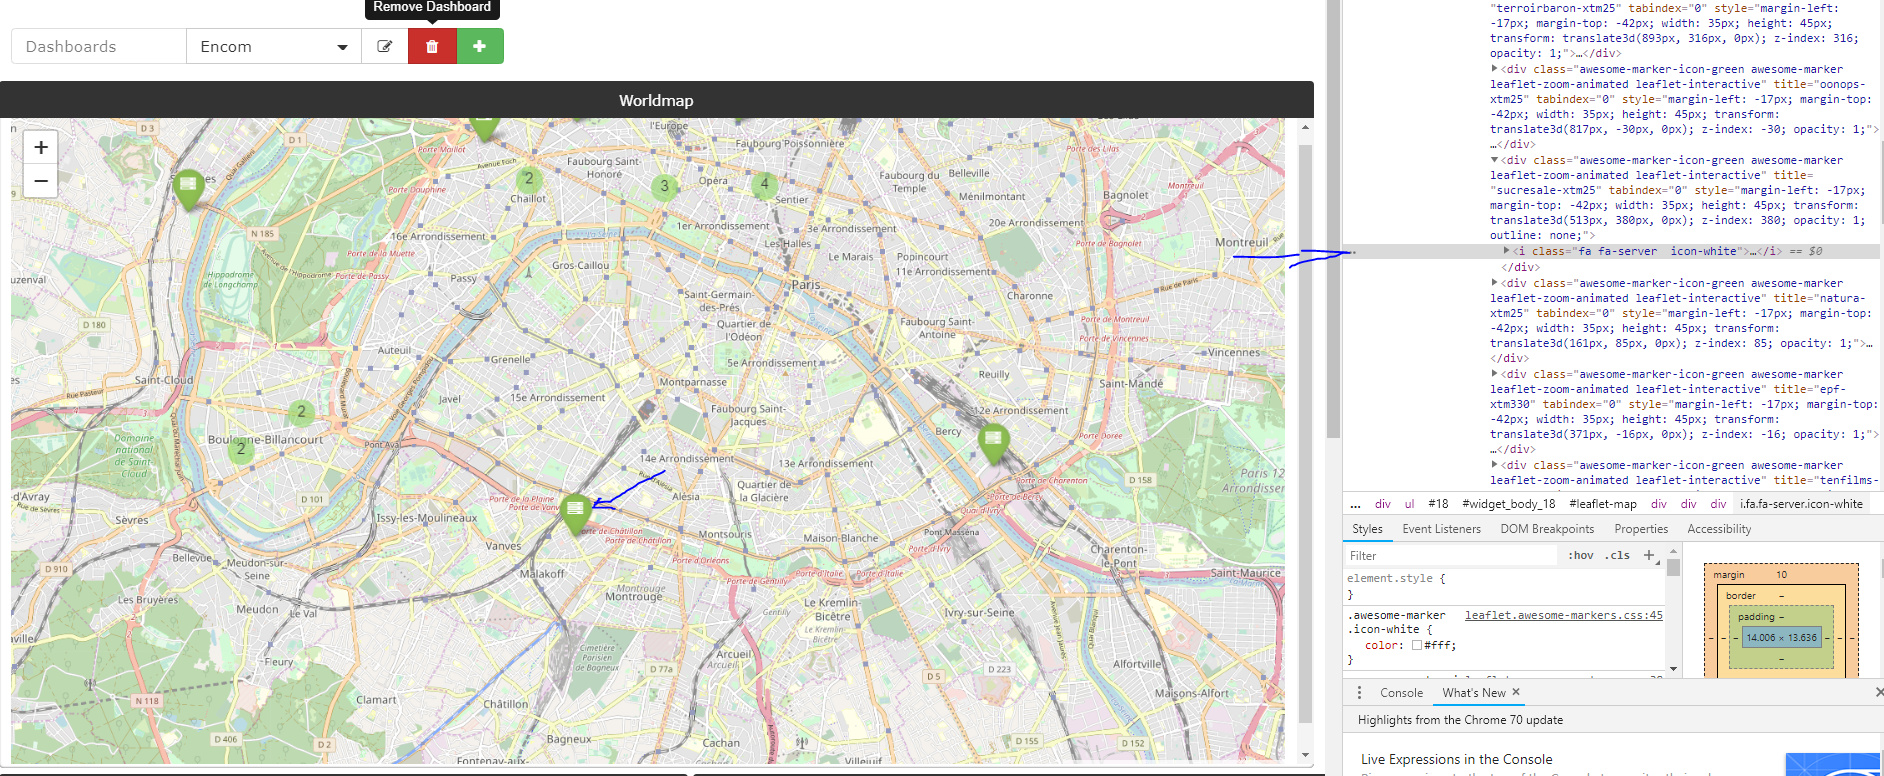The height and width of the screenshot is (776, 1884).
Task: Close the What's New drawer tab
Action: point(1516,692)
